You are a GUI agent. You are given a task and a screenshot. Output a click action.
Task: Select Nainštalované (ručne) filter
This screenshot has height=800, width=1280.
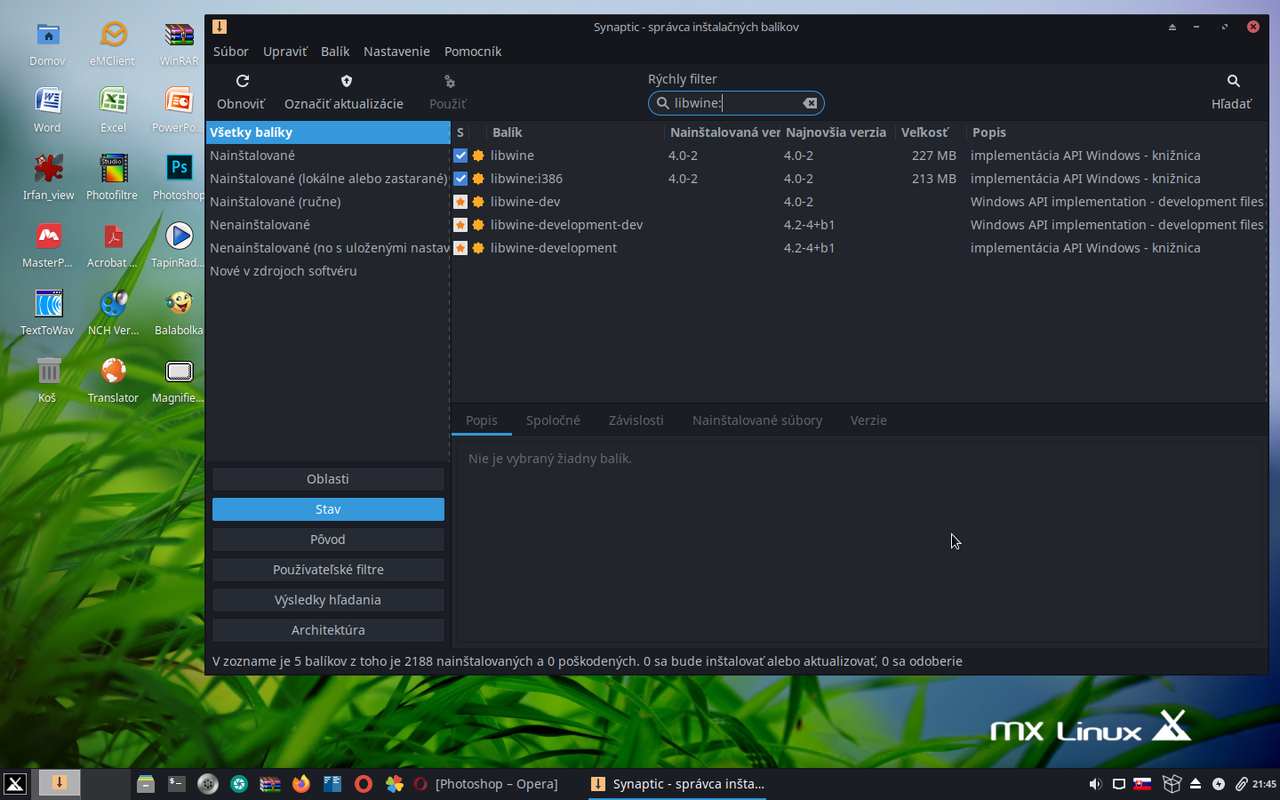coord(328,201)
